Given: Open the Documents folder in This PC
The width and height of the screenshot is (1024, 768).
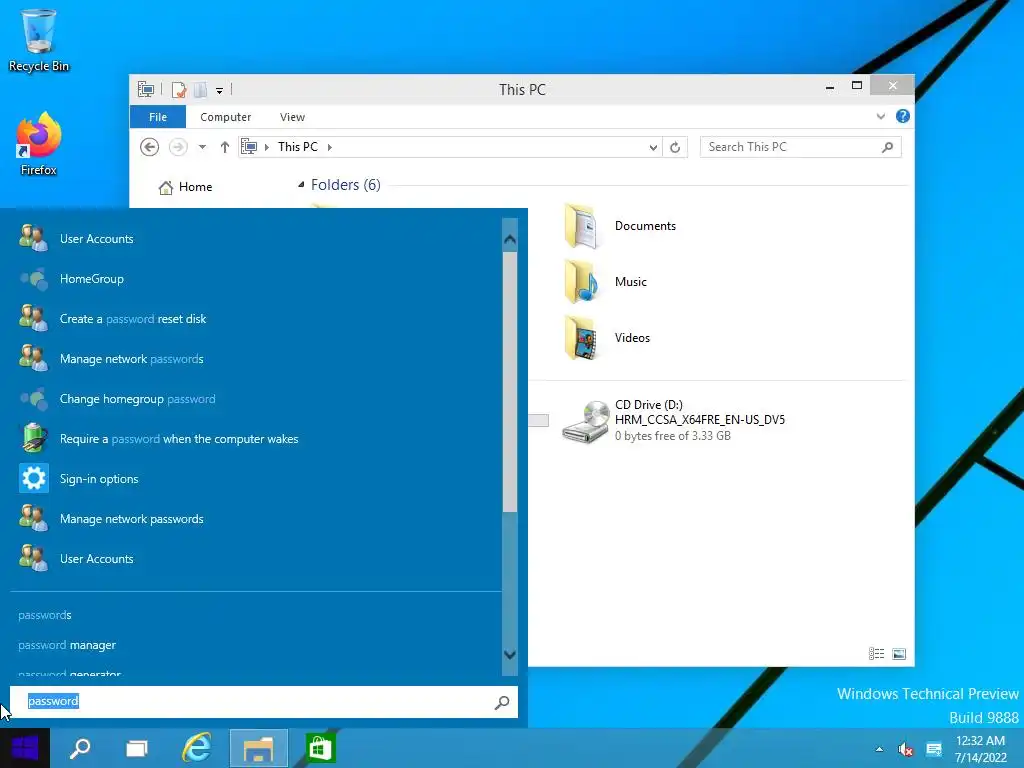Looking at the screenshot, I should pos(620,226).
